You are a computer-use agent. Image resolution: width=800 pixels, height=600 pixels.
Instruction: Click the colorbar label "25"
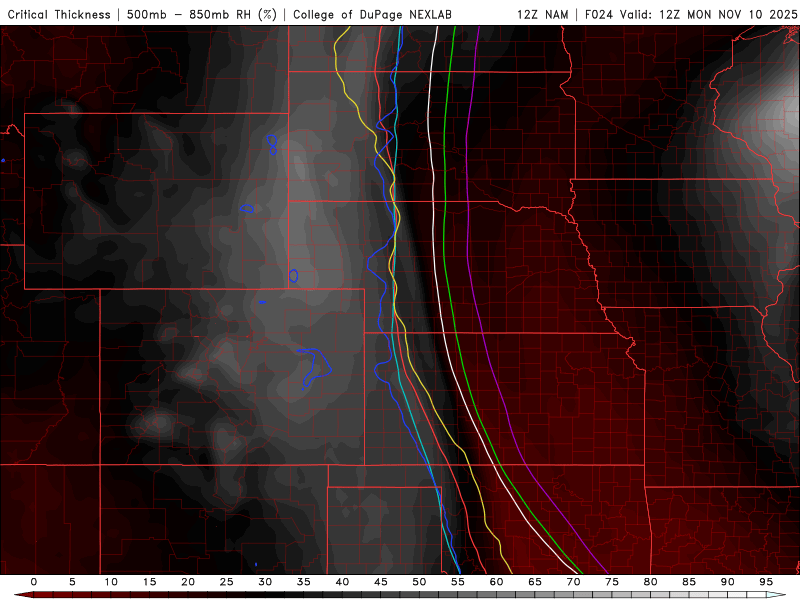pyautogui.click(x=227, y=582)
